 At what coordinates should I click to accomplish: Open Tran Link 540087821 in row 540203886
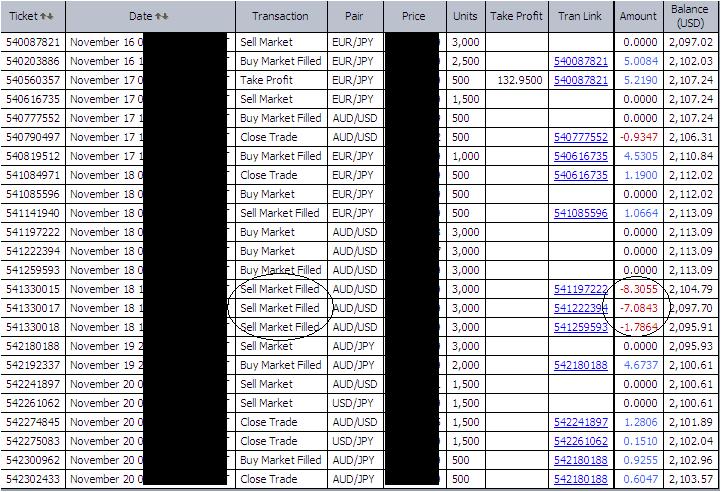tap(581, 61)
